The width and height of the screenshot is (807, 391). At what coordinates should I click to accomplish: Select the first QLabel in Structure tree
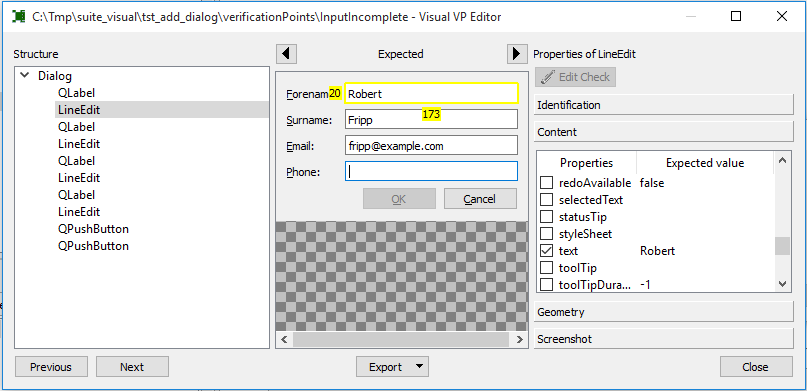[x=76, y=93]
